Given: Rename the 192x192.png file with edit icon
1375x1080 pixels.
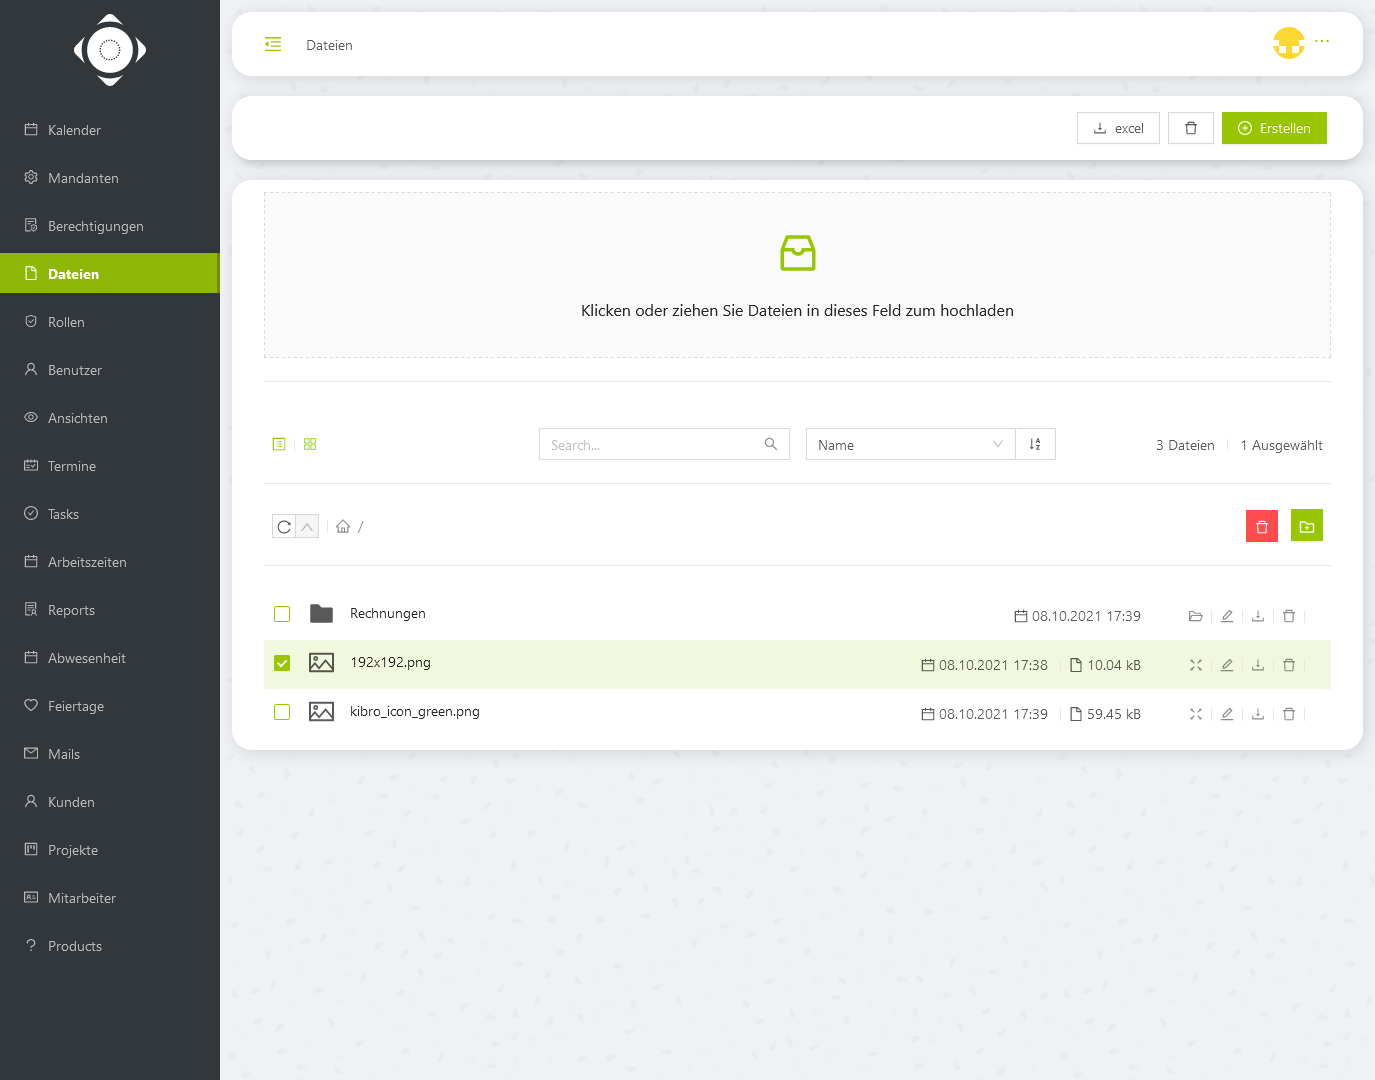Looking at the screenshot, I should pyautogui.click(x=1227, y=665).
